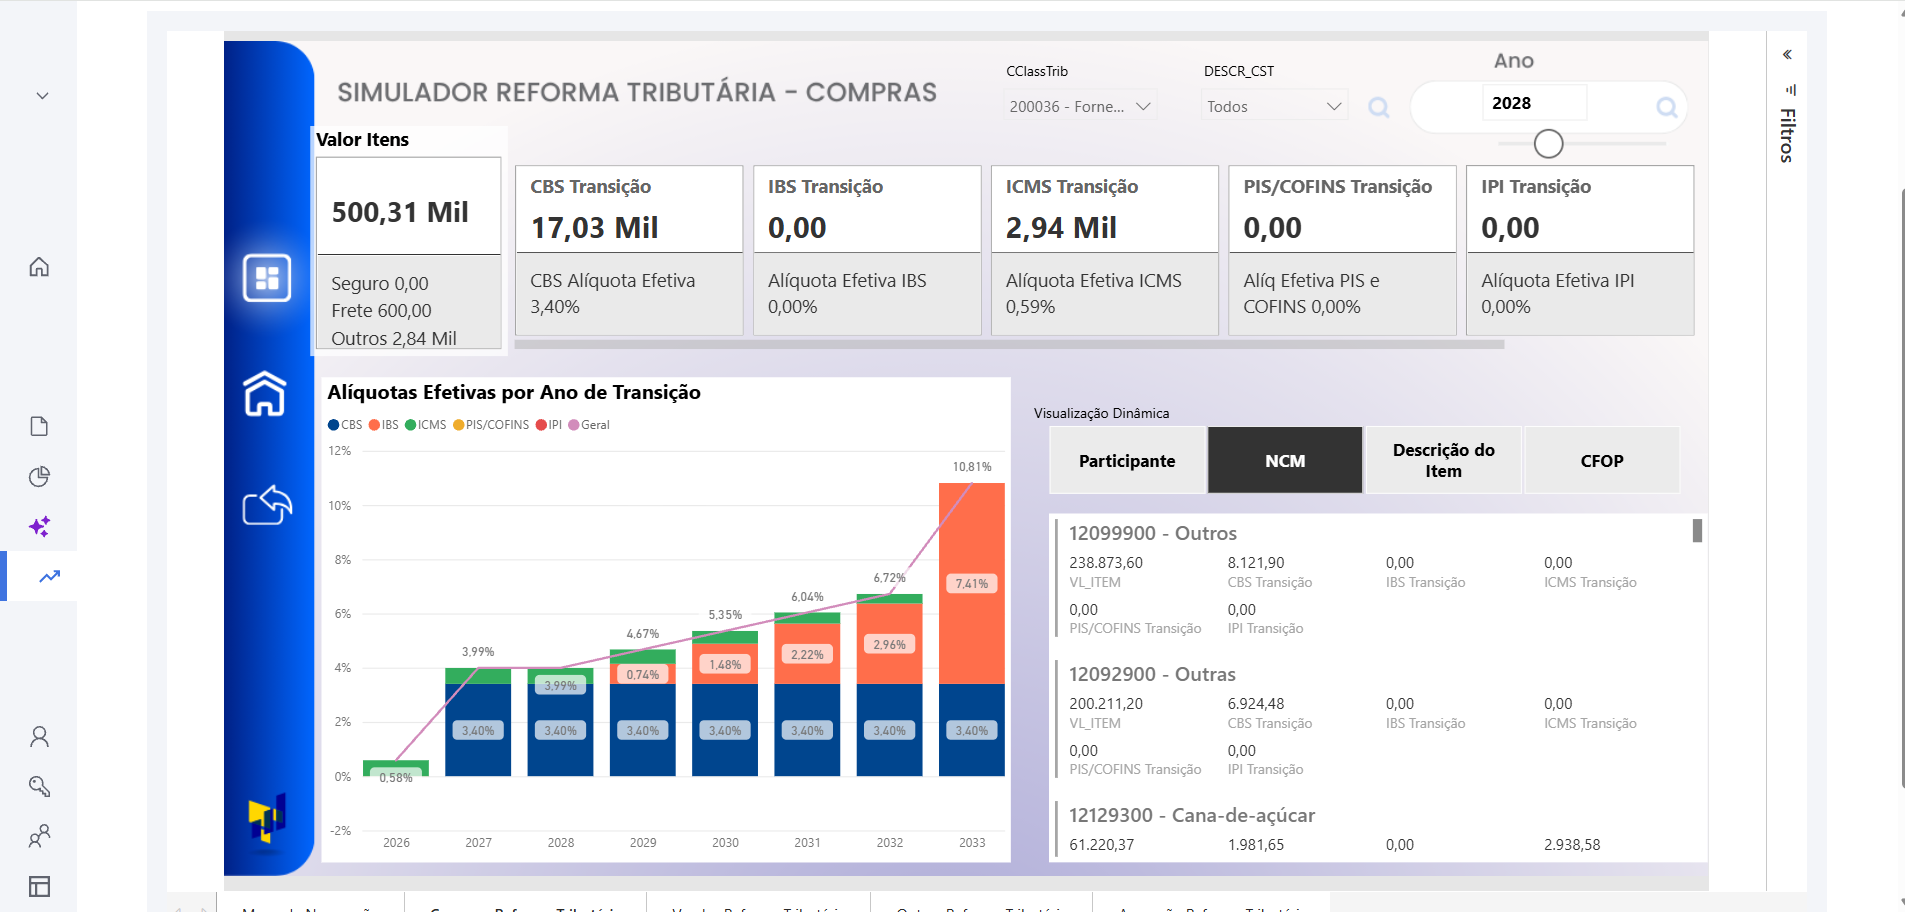Select the metrics line-chart icon in sidebar

click(x=47, y=577)
